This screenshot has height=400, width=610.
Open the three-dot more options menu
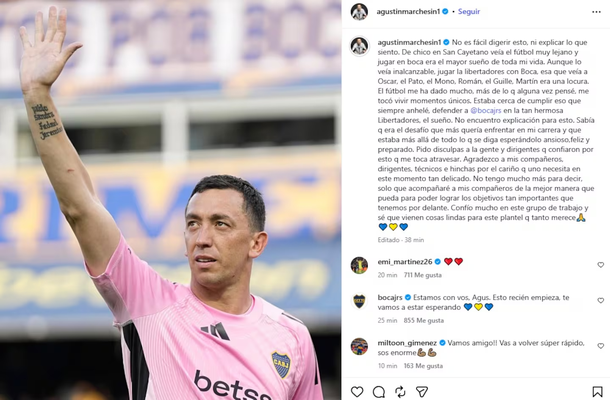coord(596,12)
